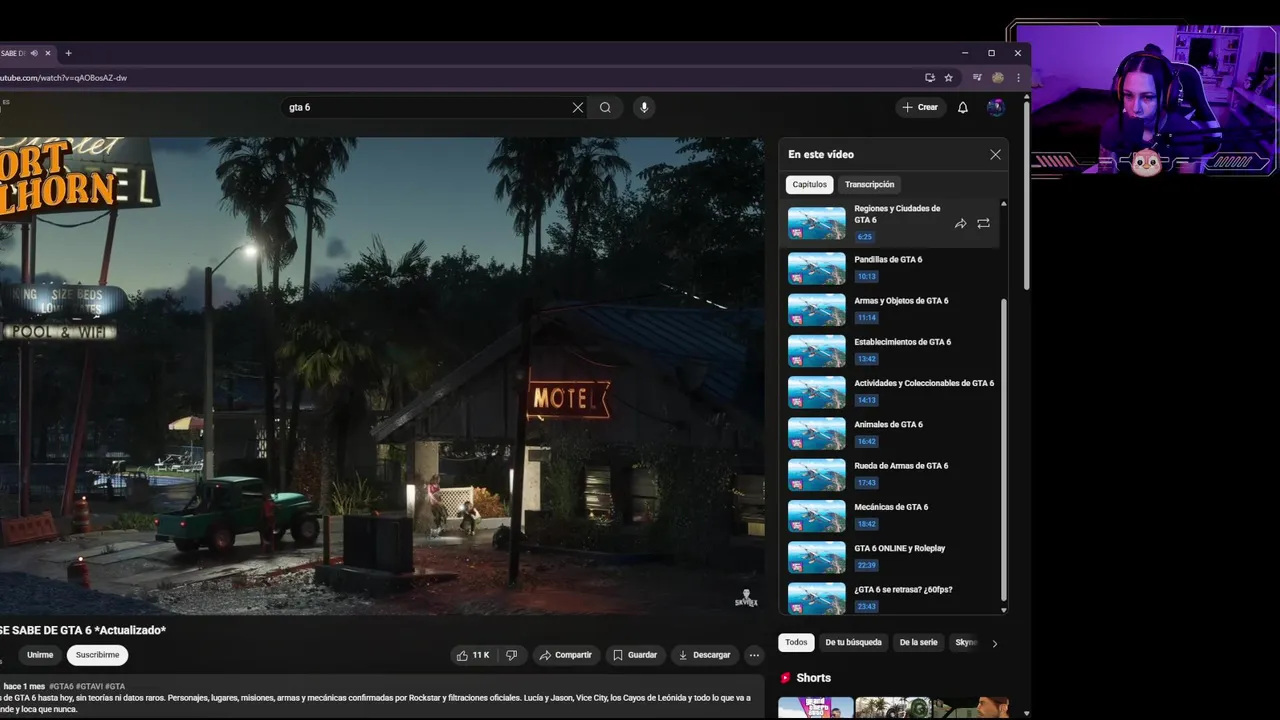Image resolution: width=1280 pixels, height=720 pixels.
Task: Share the 'Regiones y Ciudades' chapter
Action: 960,224
